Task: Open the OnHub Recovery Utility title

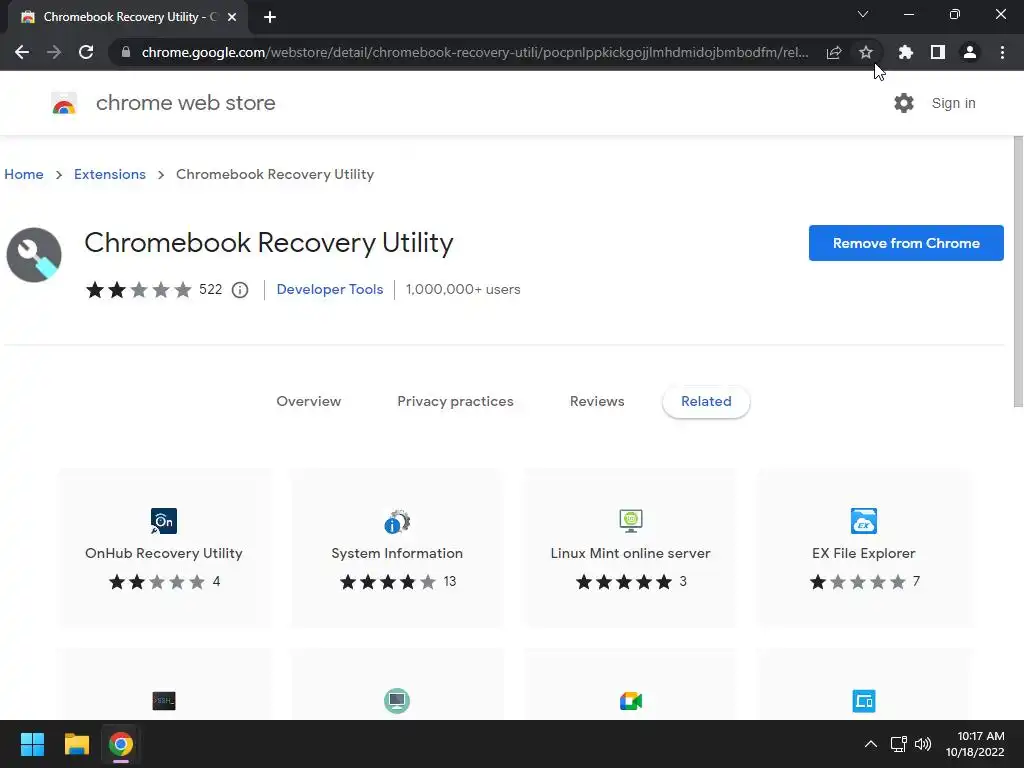Action: [164, 553]
